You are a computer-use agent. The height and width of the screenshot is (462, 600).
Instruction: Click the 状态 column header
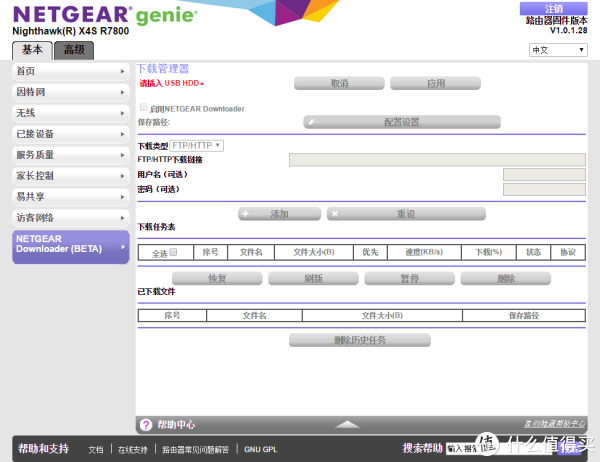click(533, 252)
